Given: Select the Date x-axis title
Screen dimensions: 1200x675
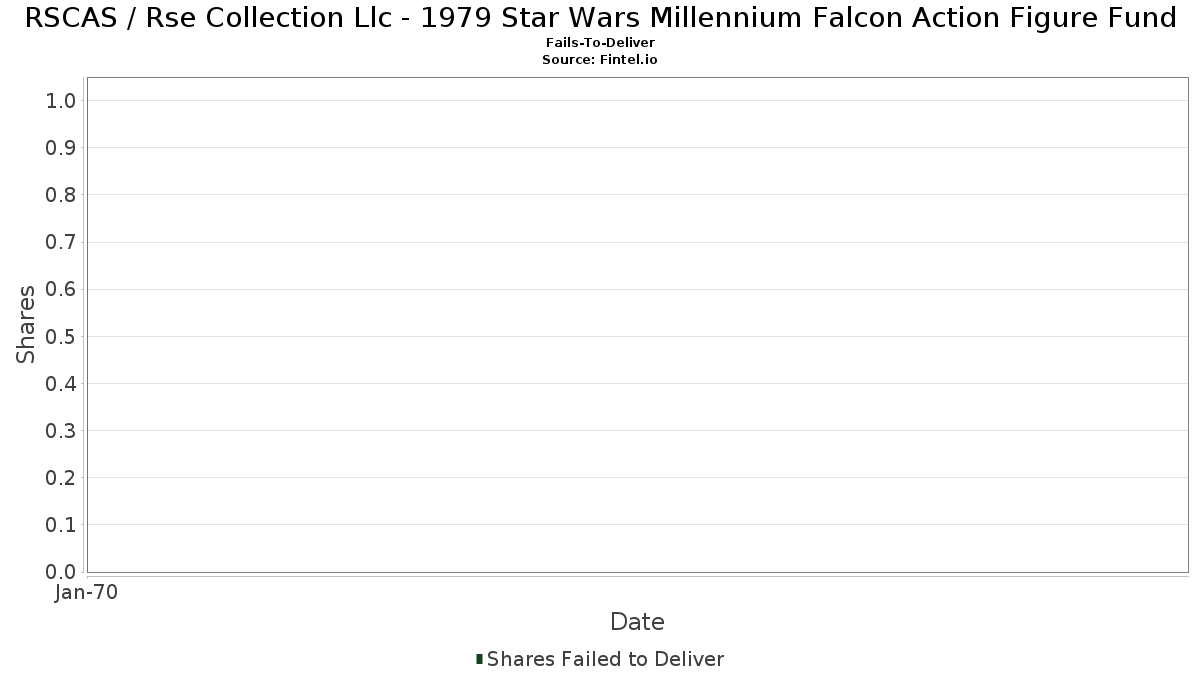Looking at the screenshot, I should point(637,622).
